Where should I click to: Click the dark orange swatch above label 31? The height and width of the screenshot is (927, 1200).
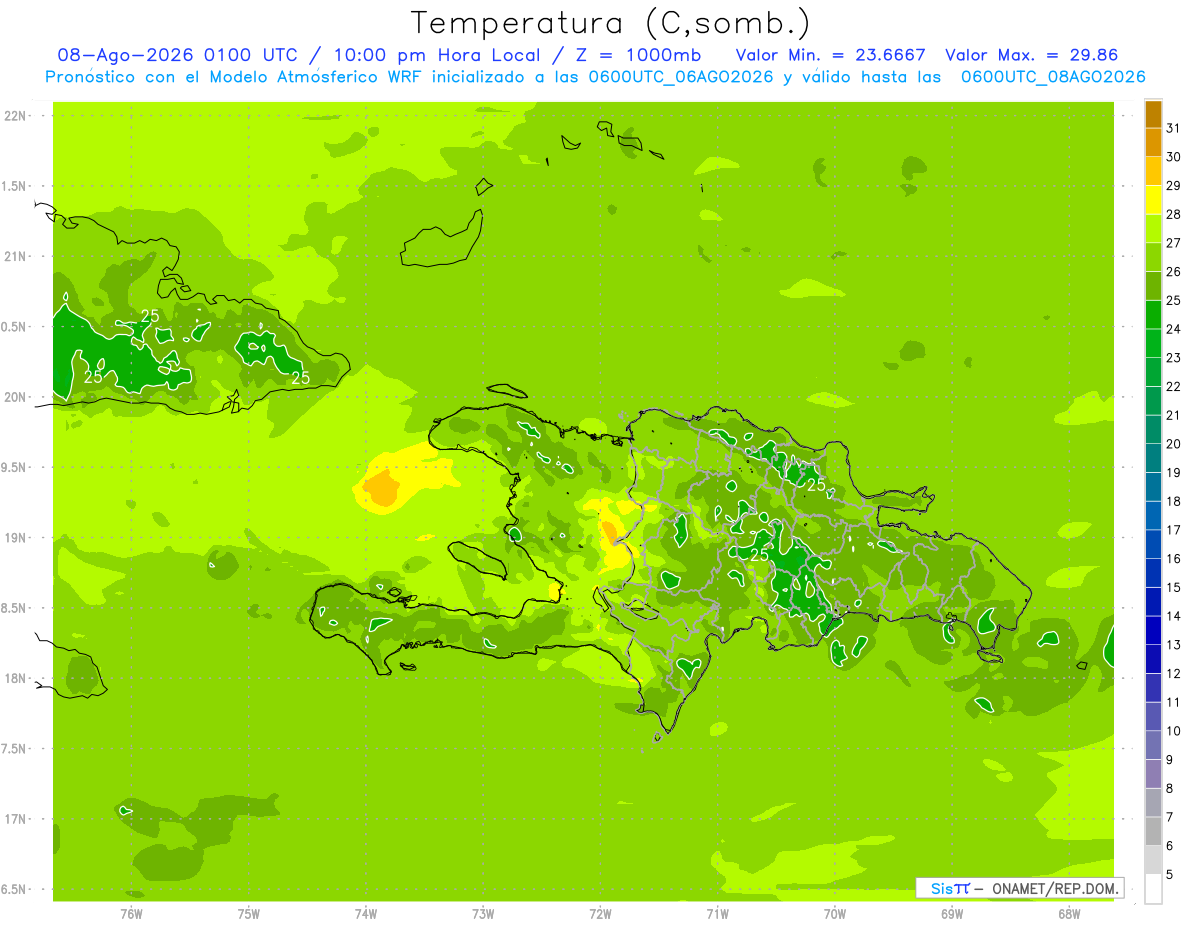coord(1153,115)
